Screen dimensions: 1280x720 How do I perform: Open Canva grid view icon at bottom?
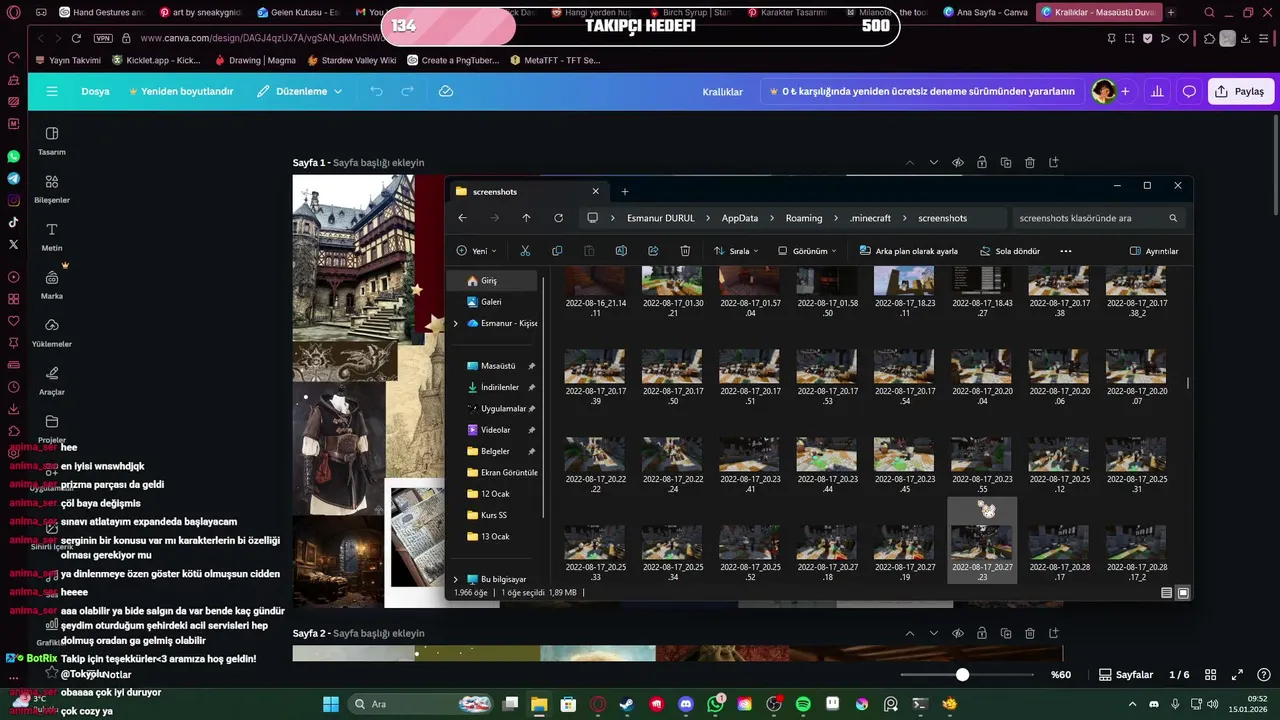[x=1210, y=675]
